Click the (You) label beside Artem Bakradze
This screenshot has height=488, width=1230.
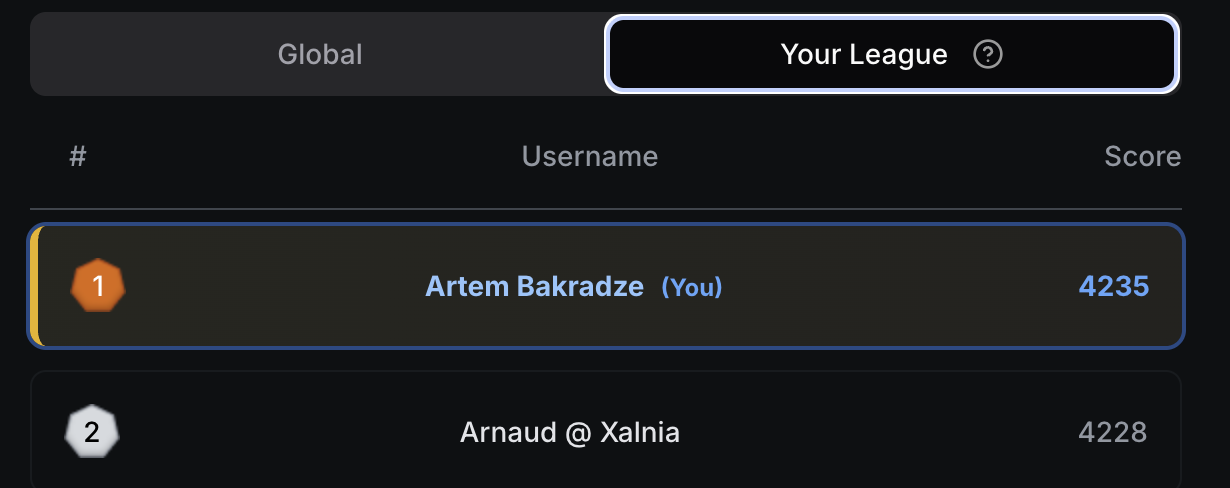coord(692,288)
